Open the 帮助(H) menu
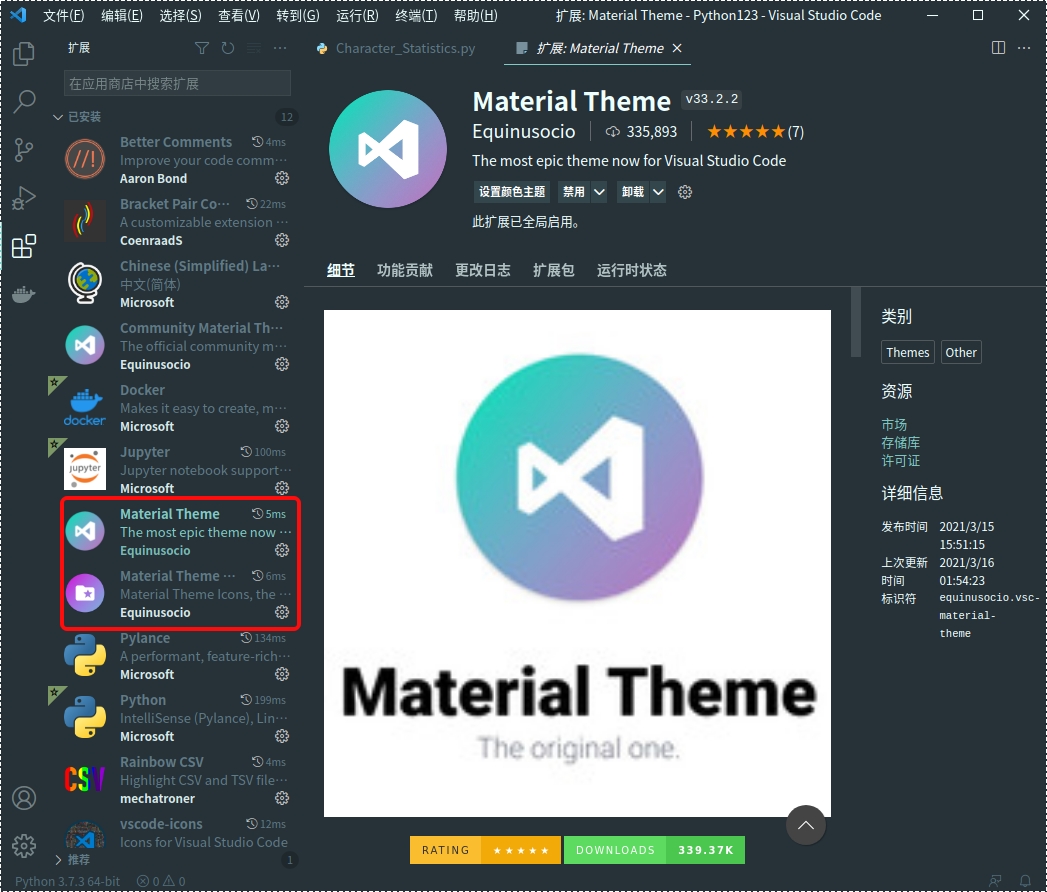 click(x=475, y=15)
